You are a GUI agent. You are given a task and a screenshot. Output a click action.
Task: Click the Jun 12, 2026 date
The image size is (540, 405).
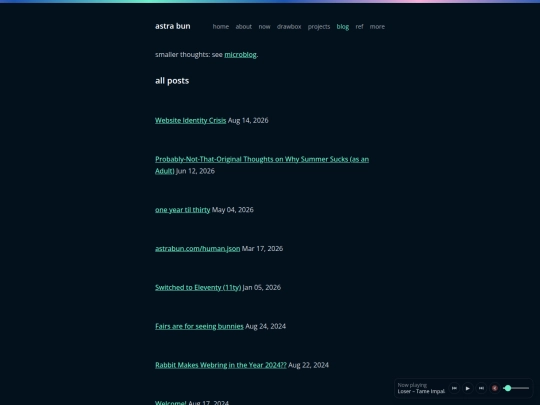[195, 171]
